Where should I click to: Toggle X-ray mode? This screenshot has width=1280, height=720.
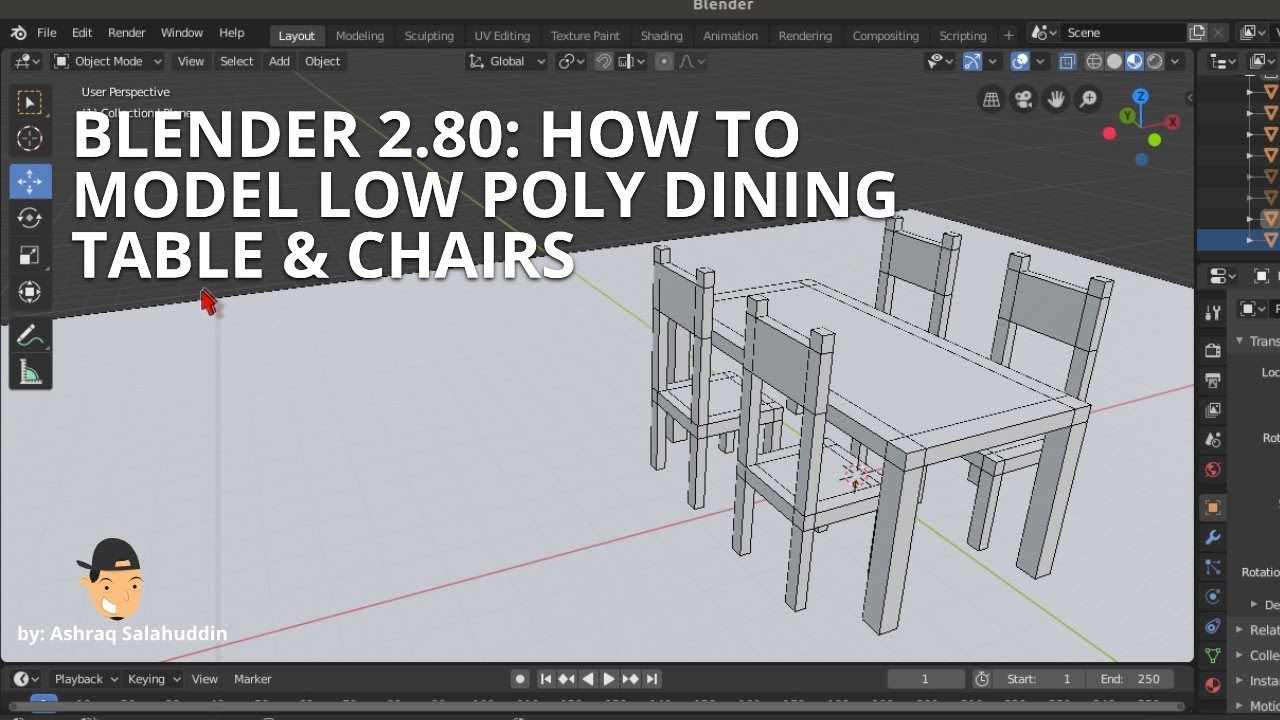[1068, 61]
